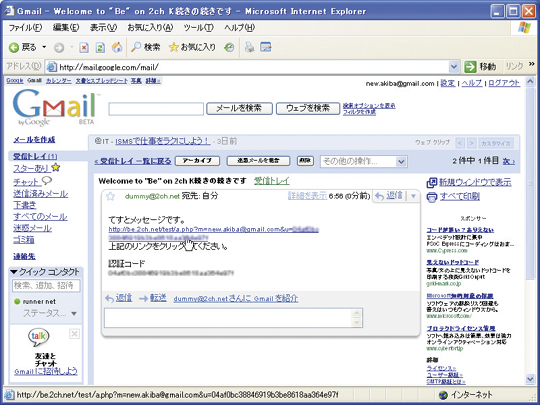
Task: Open the 編集 menu
Action: [x=66, y=28]
